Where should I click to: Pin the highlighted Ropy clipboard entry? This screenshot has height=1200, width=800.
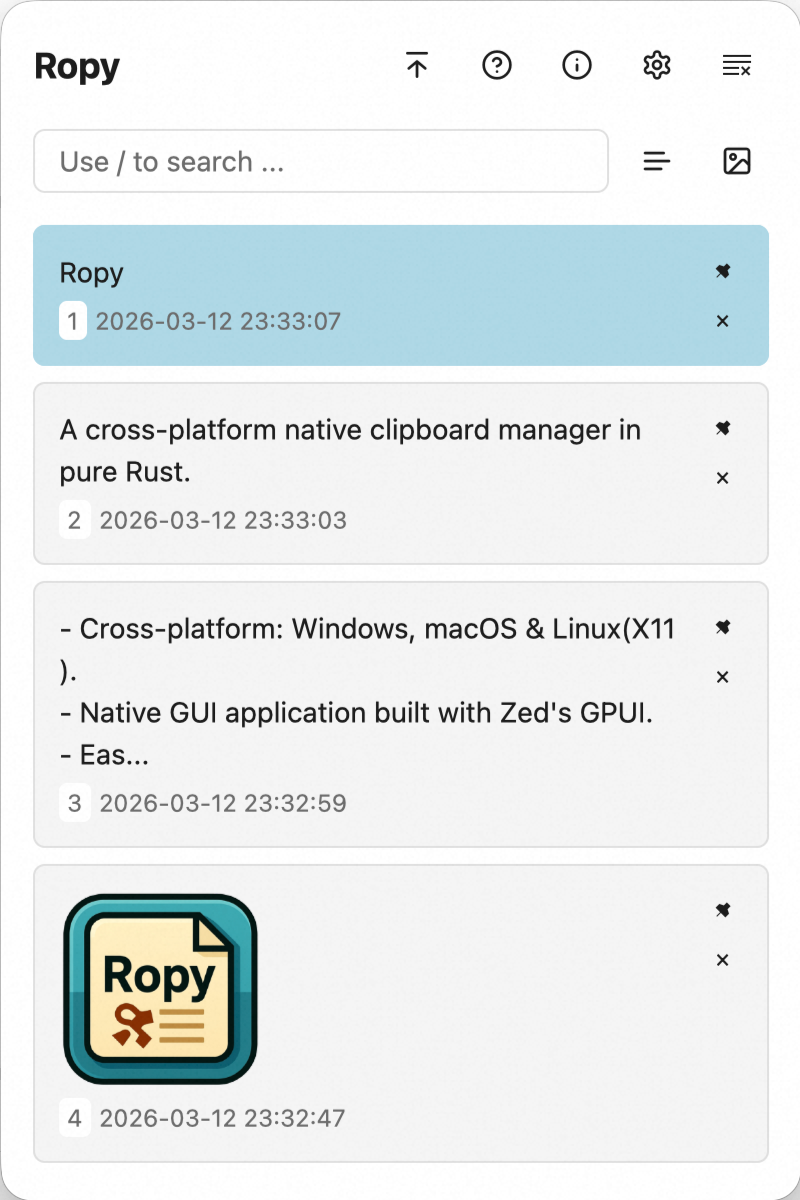click(722, 271)
